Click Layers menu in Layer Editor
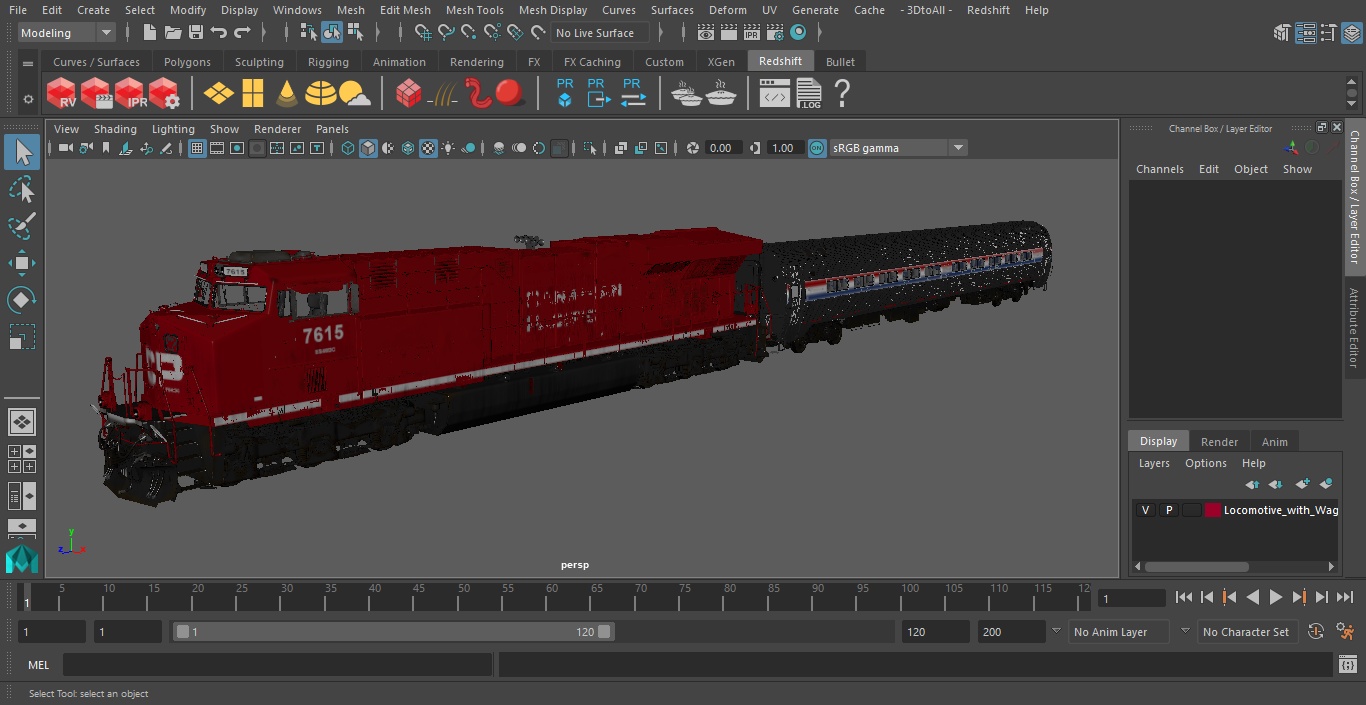This screenshot has height=705, width=1366. point(1154,463)
